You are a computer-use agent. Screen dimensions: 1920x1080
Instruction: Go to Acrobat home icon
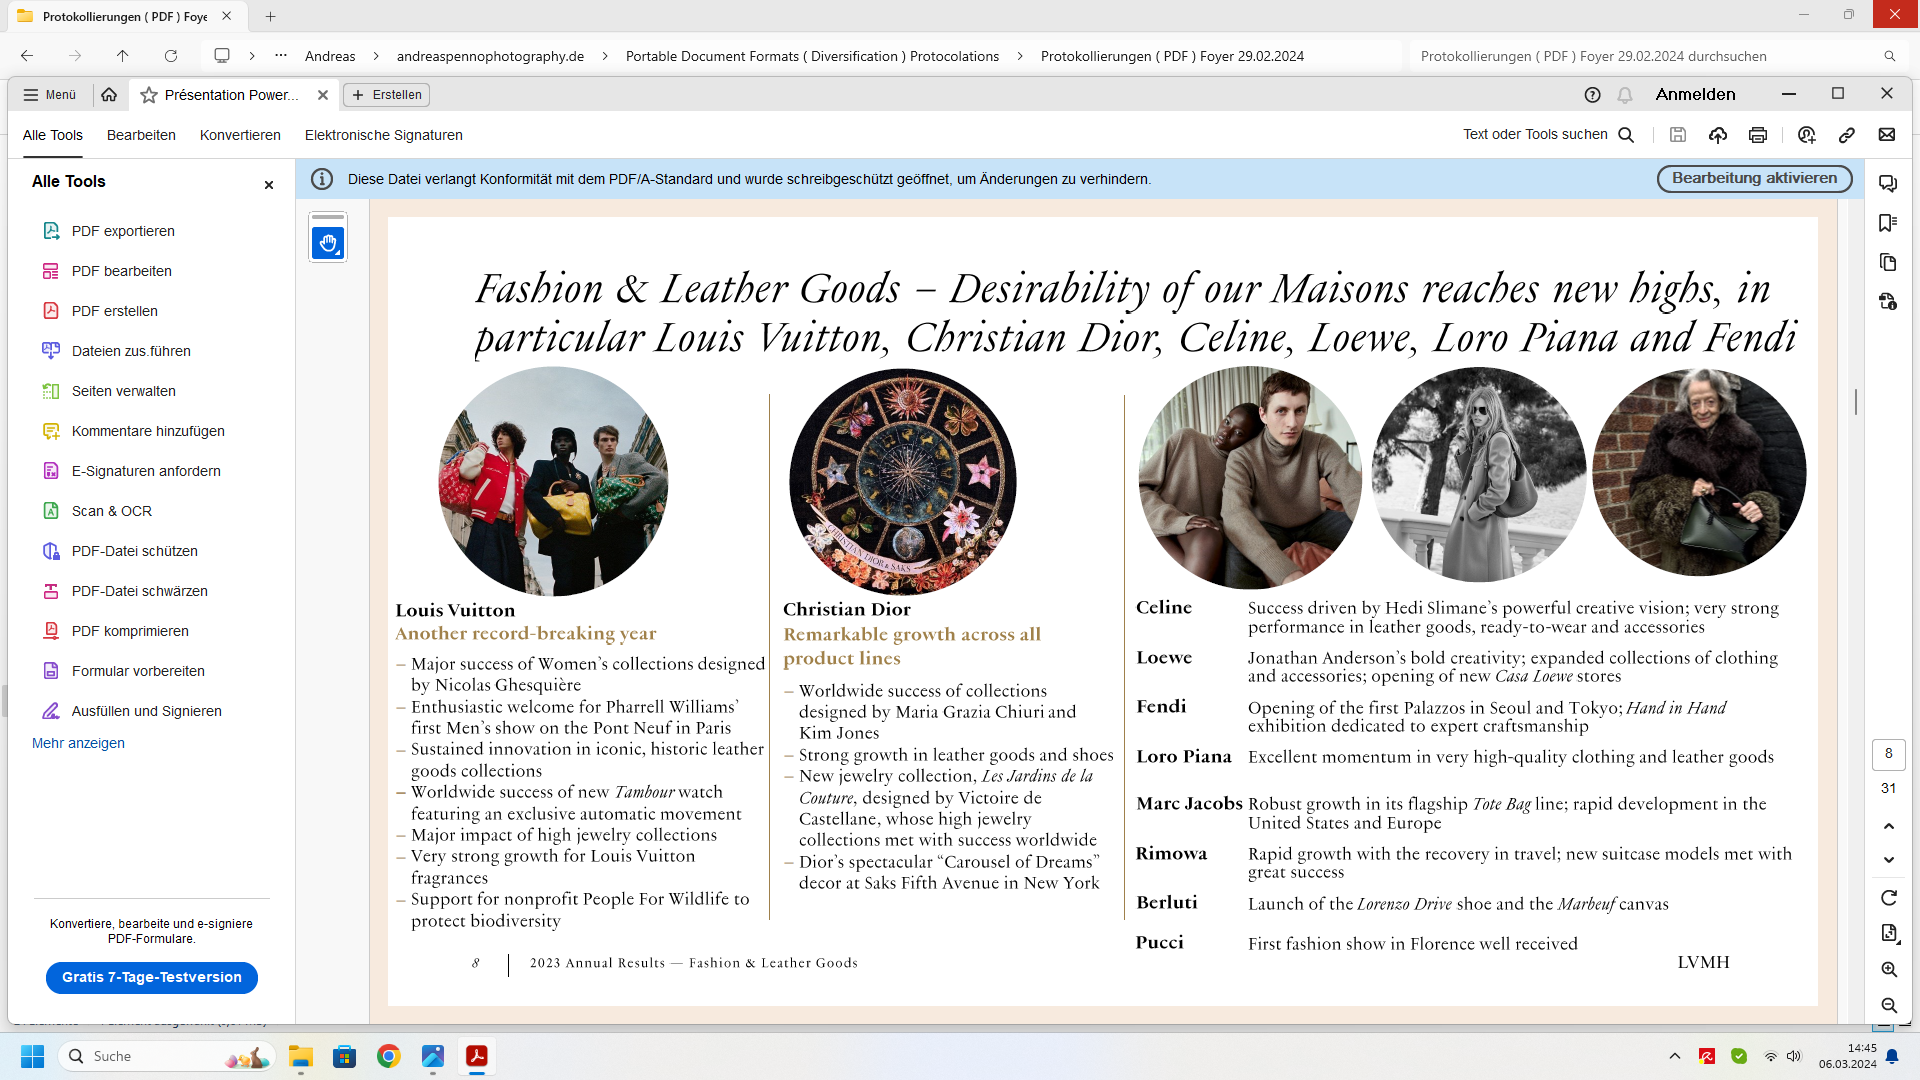(x=109, y=94)
